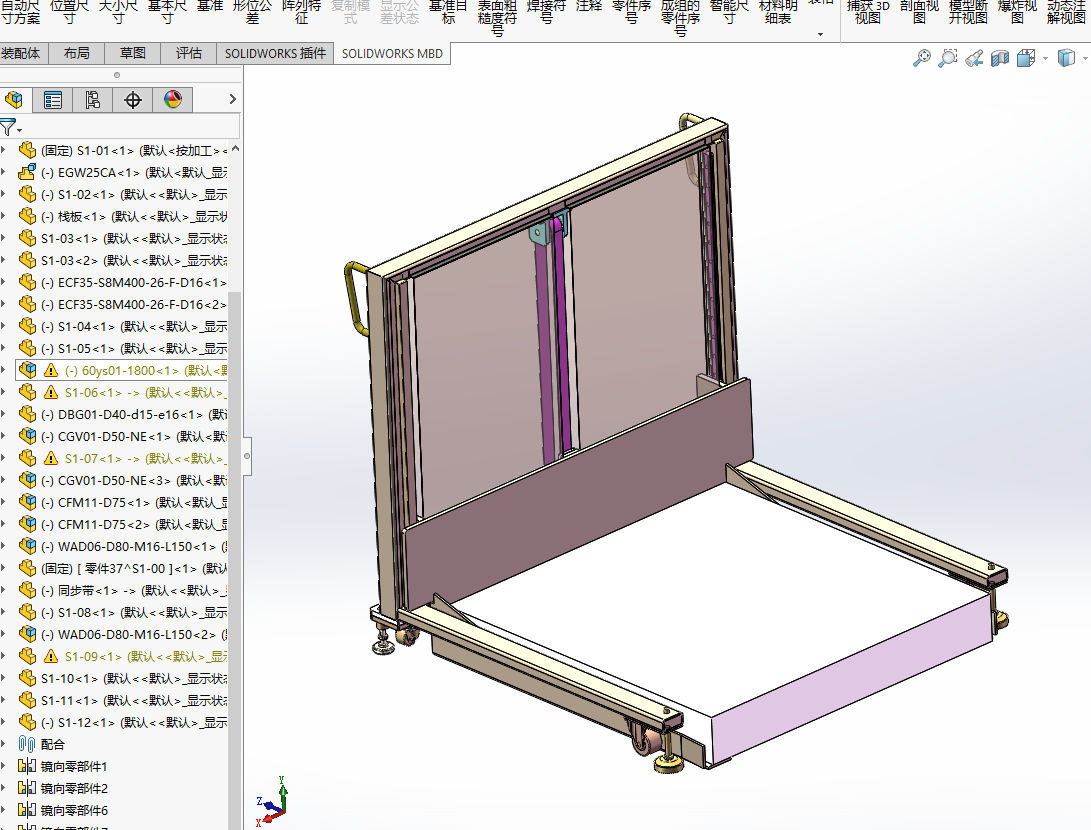This screenshot has height=830, width=1091.
Task: Switch to the 草图 tab
Action: pyautogui.click(x=132, y=54)
